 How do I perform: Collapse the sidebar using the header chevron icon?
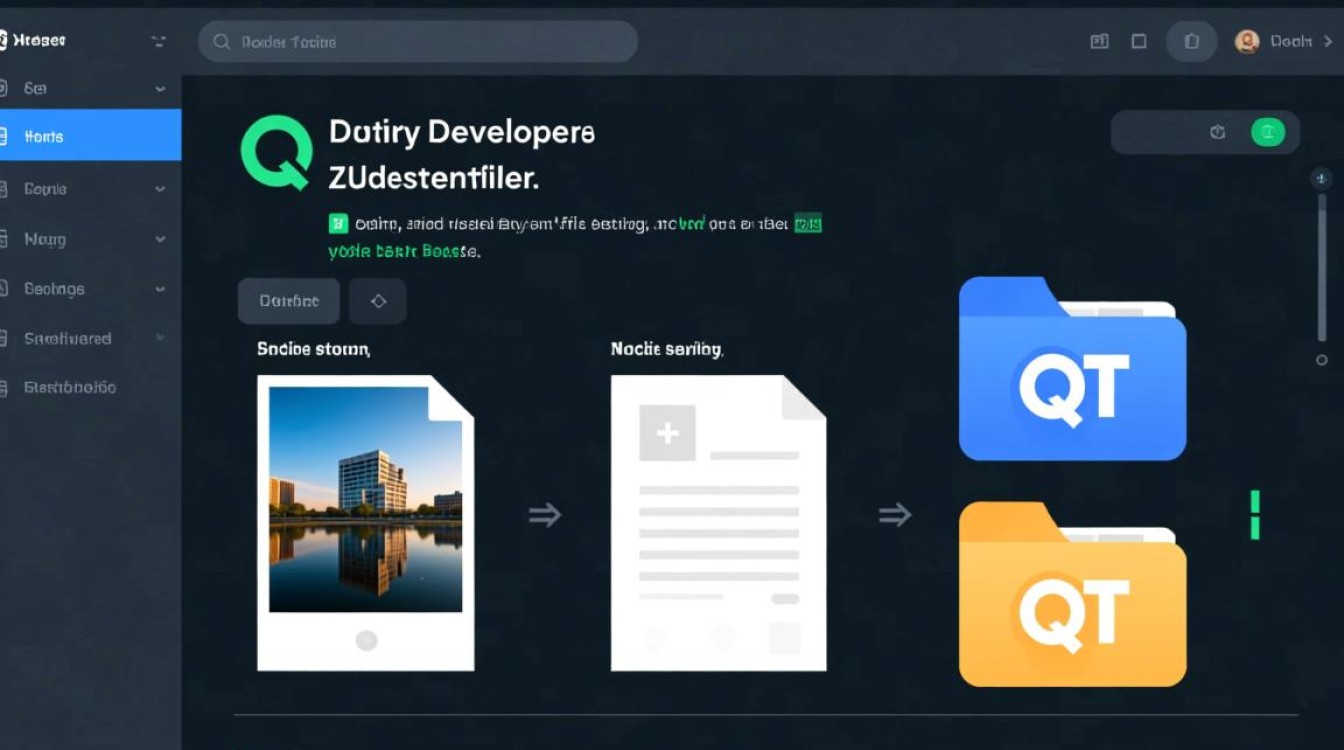[x=158, y=41]
